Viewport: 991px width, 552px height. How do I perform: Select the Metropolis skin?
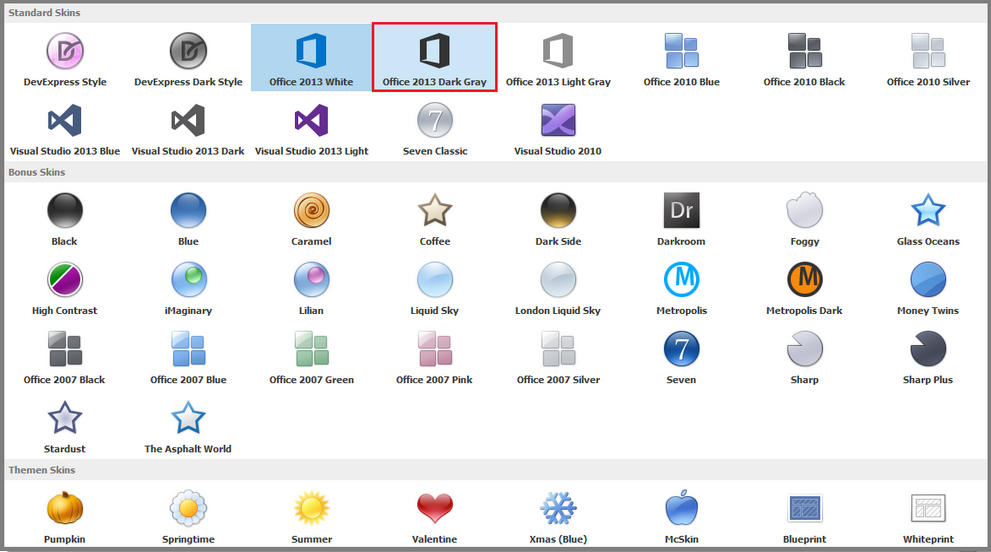click(681, 288)
